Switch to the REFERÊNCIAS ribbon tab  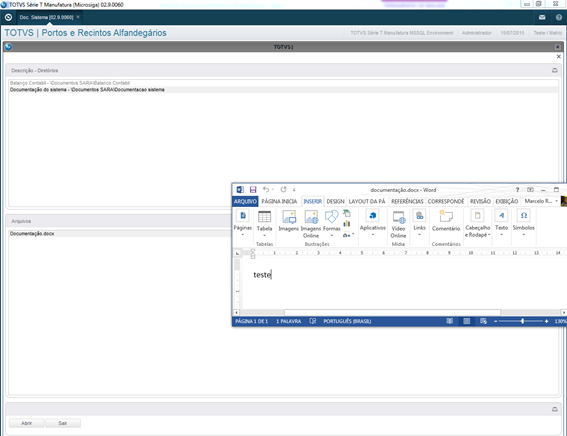click(x=407, y=201)
